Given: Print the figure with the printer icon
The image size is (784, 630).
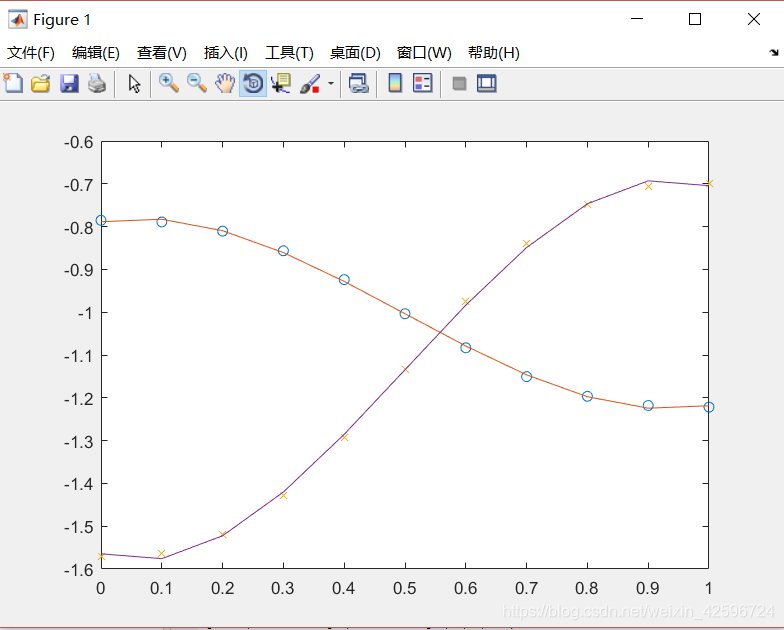Looking at the screenshot, I should (x=97, y=83).
